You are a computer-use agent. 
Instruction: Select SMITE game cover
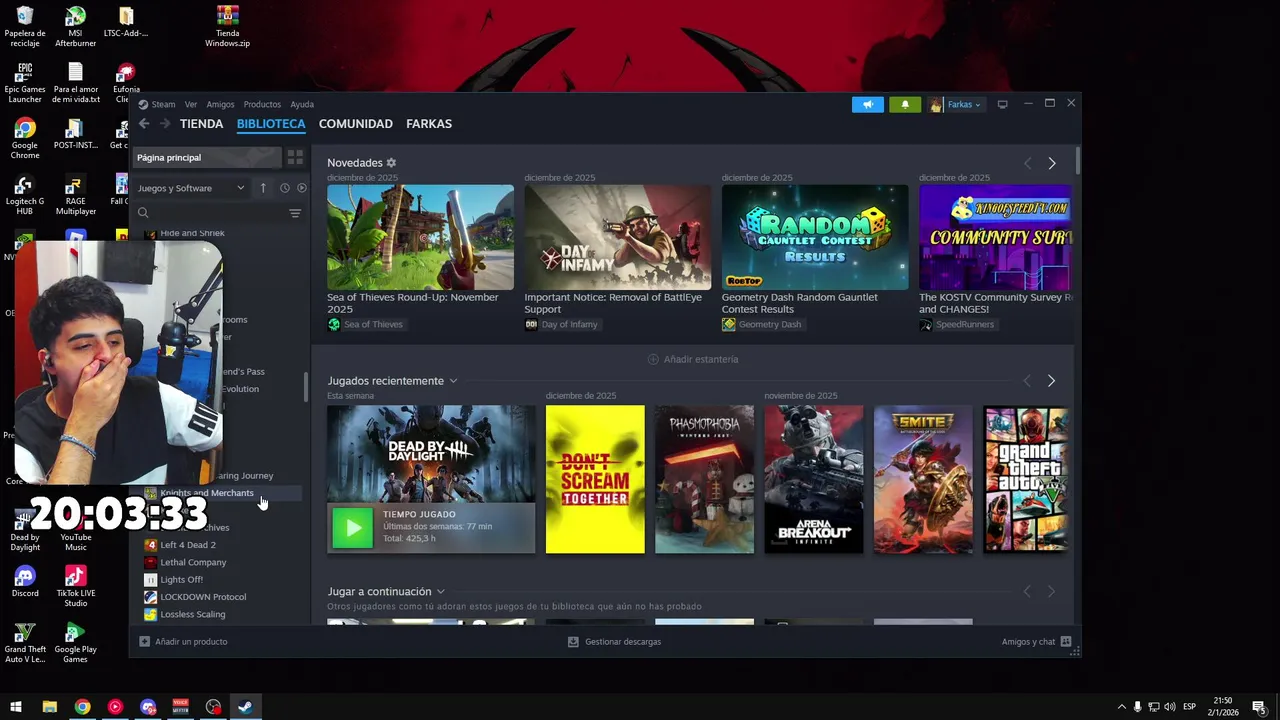tap(923, 479)
